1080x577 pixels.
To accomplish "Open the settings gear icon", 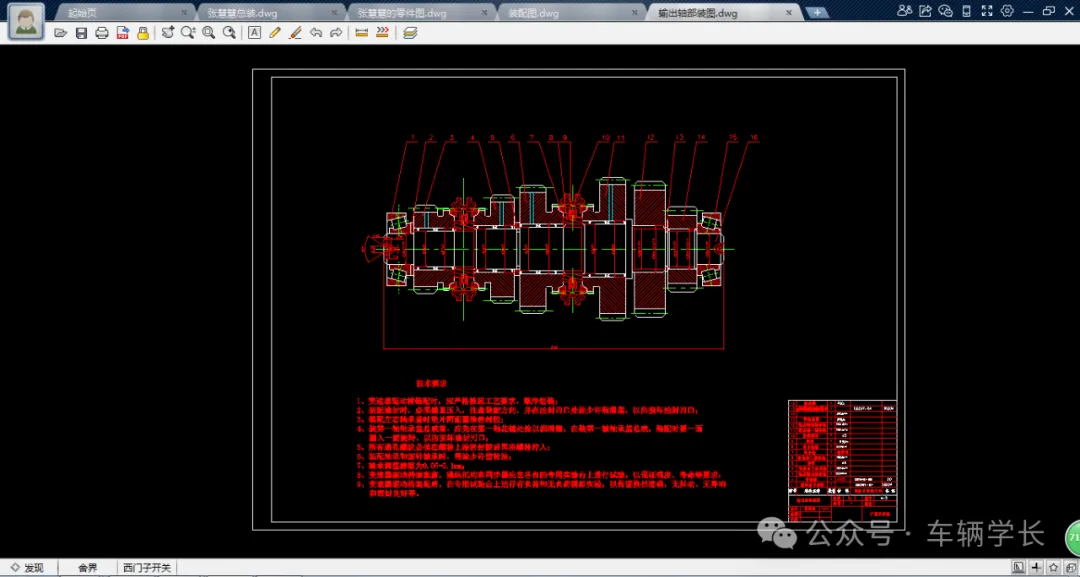I will click(x=1007, y=10).
